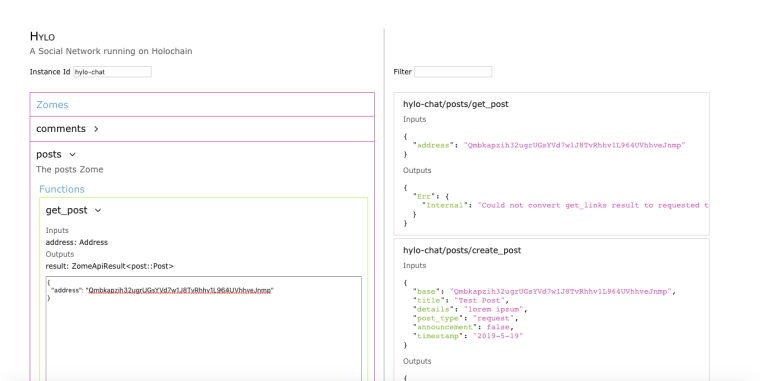Screen dimensions: 760x381
Task: Click the "Test Post" title value
Action: click(x=479, y=300)
